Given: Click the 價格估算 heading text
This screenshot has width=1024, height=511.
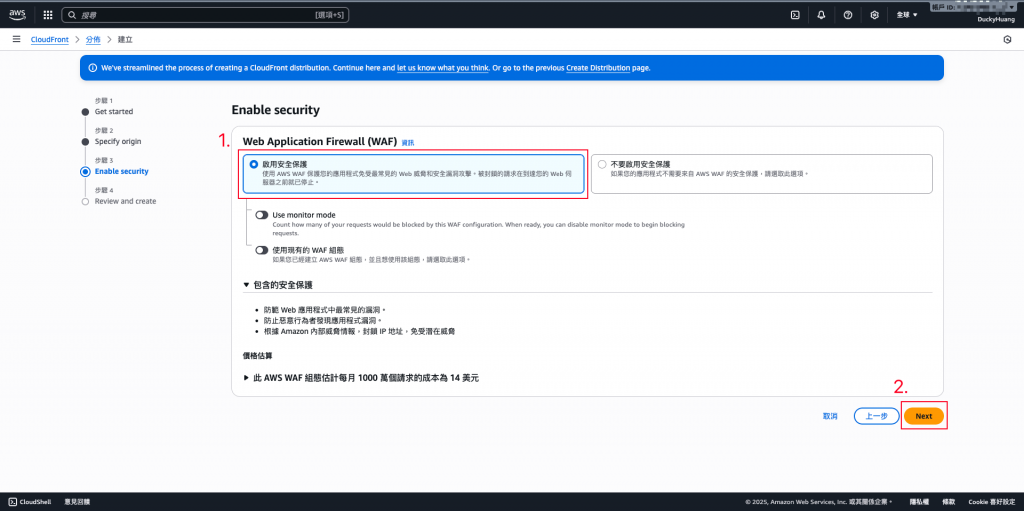Looking at the screenshot, I should (x=255, y=356).
